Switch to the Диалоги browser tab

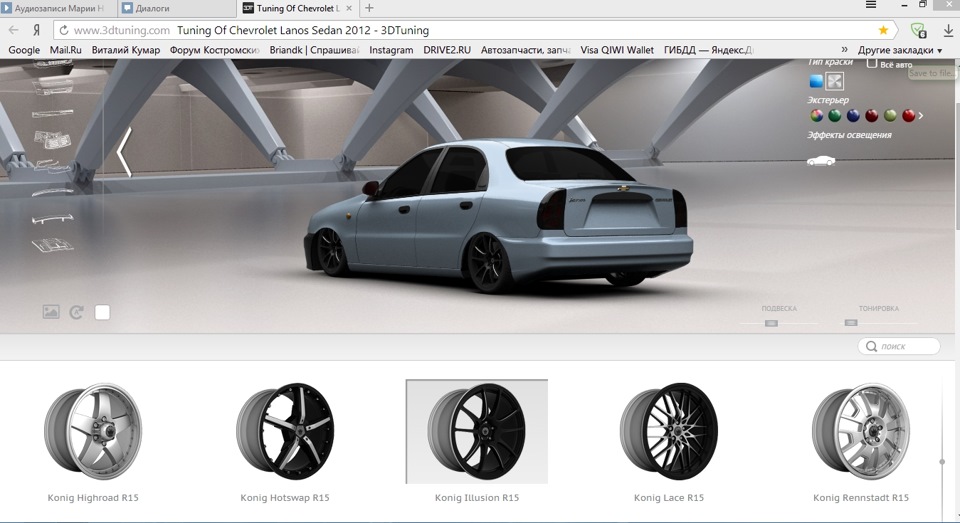(176, 8)
